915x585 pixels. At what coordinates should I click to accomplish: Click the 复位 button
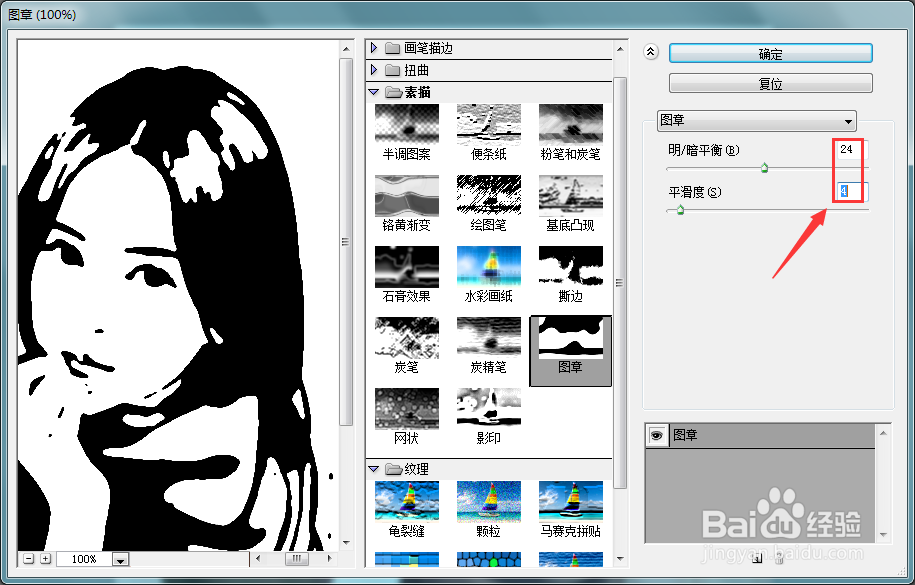pos(770,83)
